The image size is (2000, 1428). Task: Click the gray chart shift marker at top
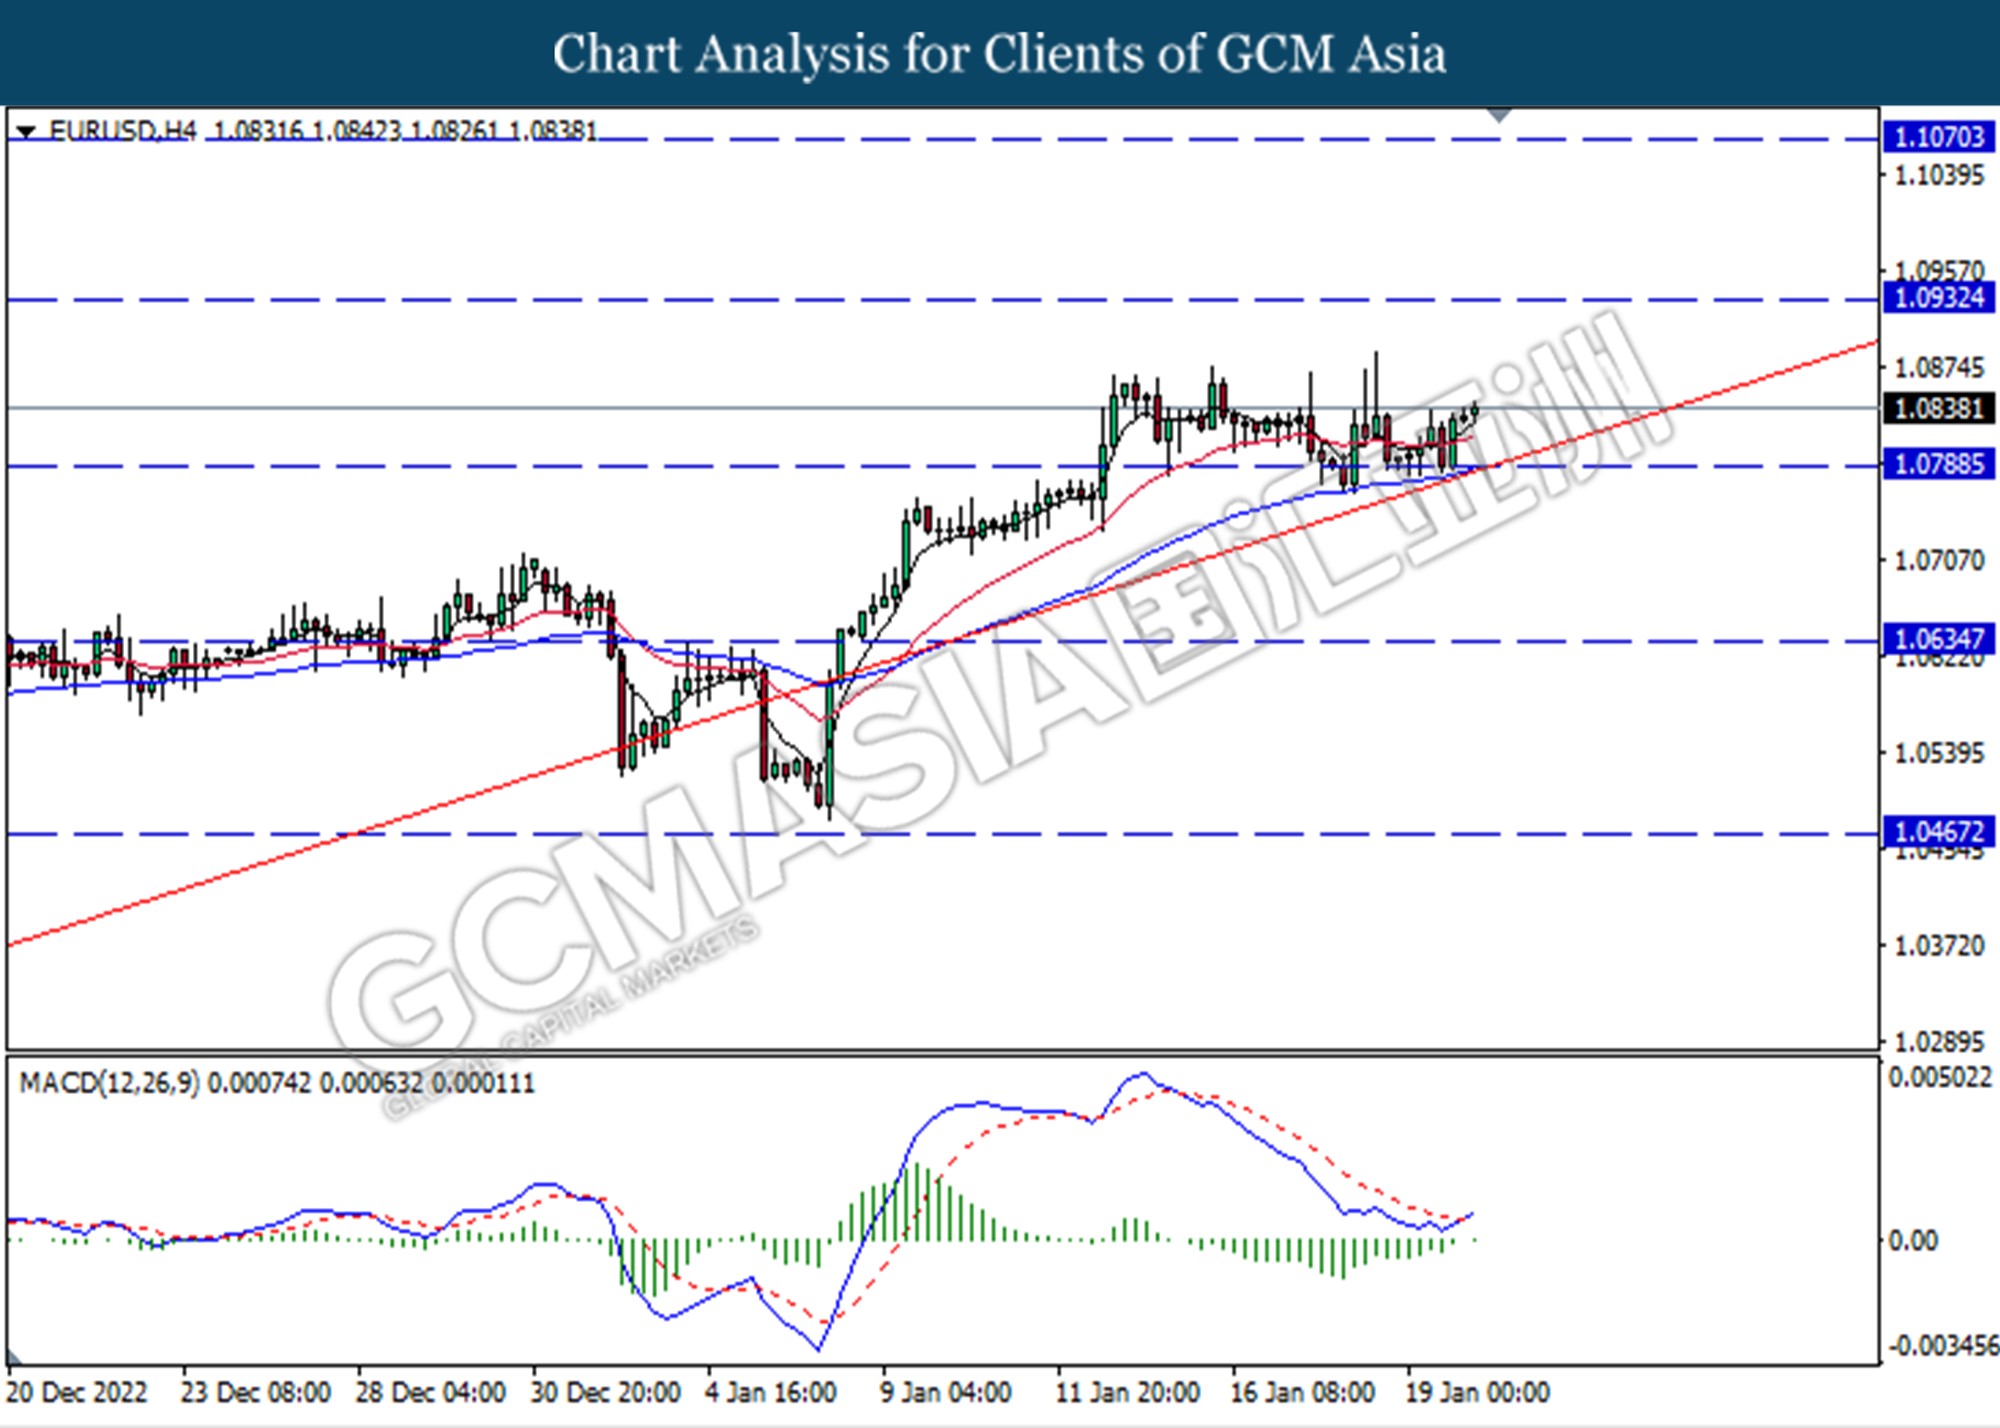[1498, 115]
